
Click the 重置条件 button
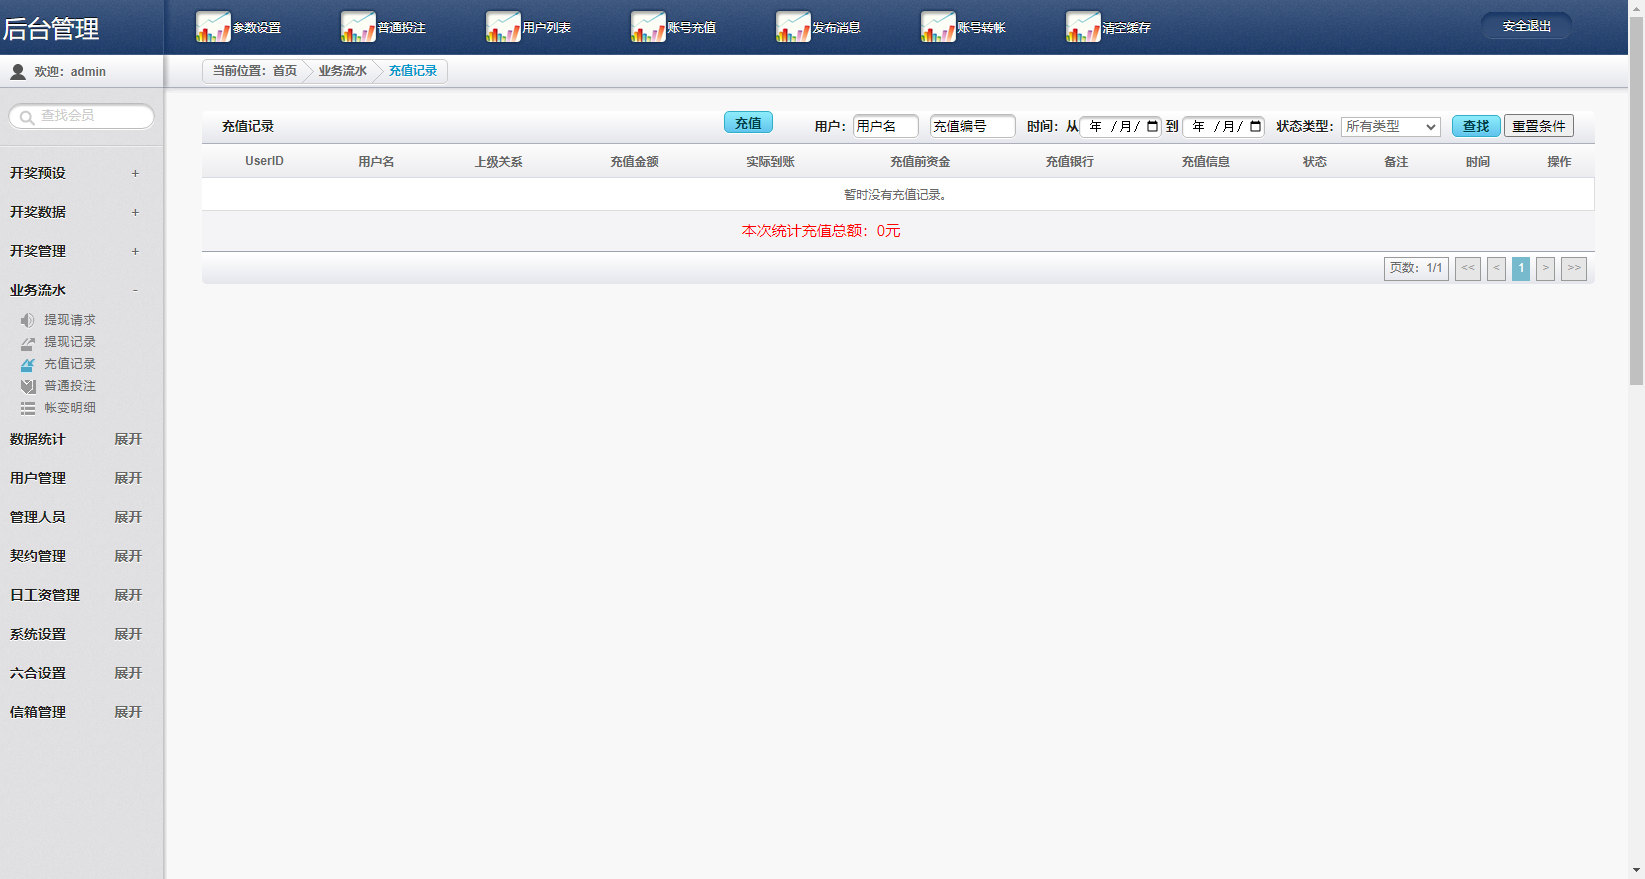[1538, 126]
